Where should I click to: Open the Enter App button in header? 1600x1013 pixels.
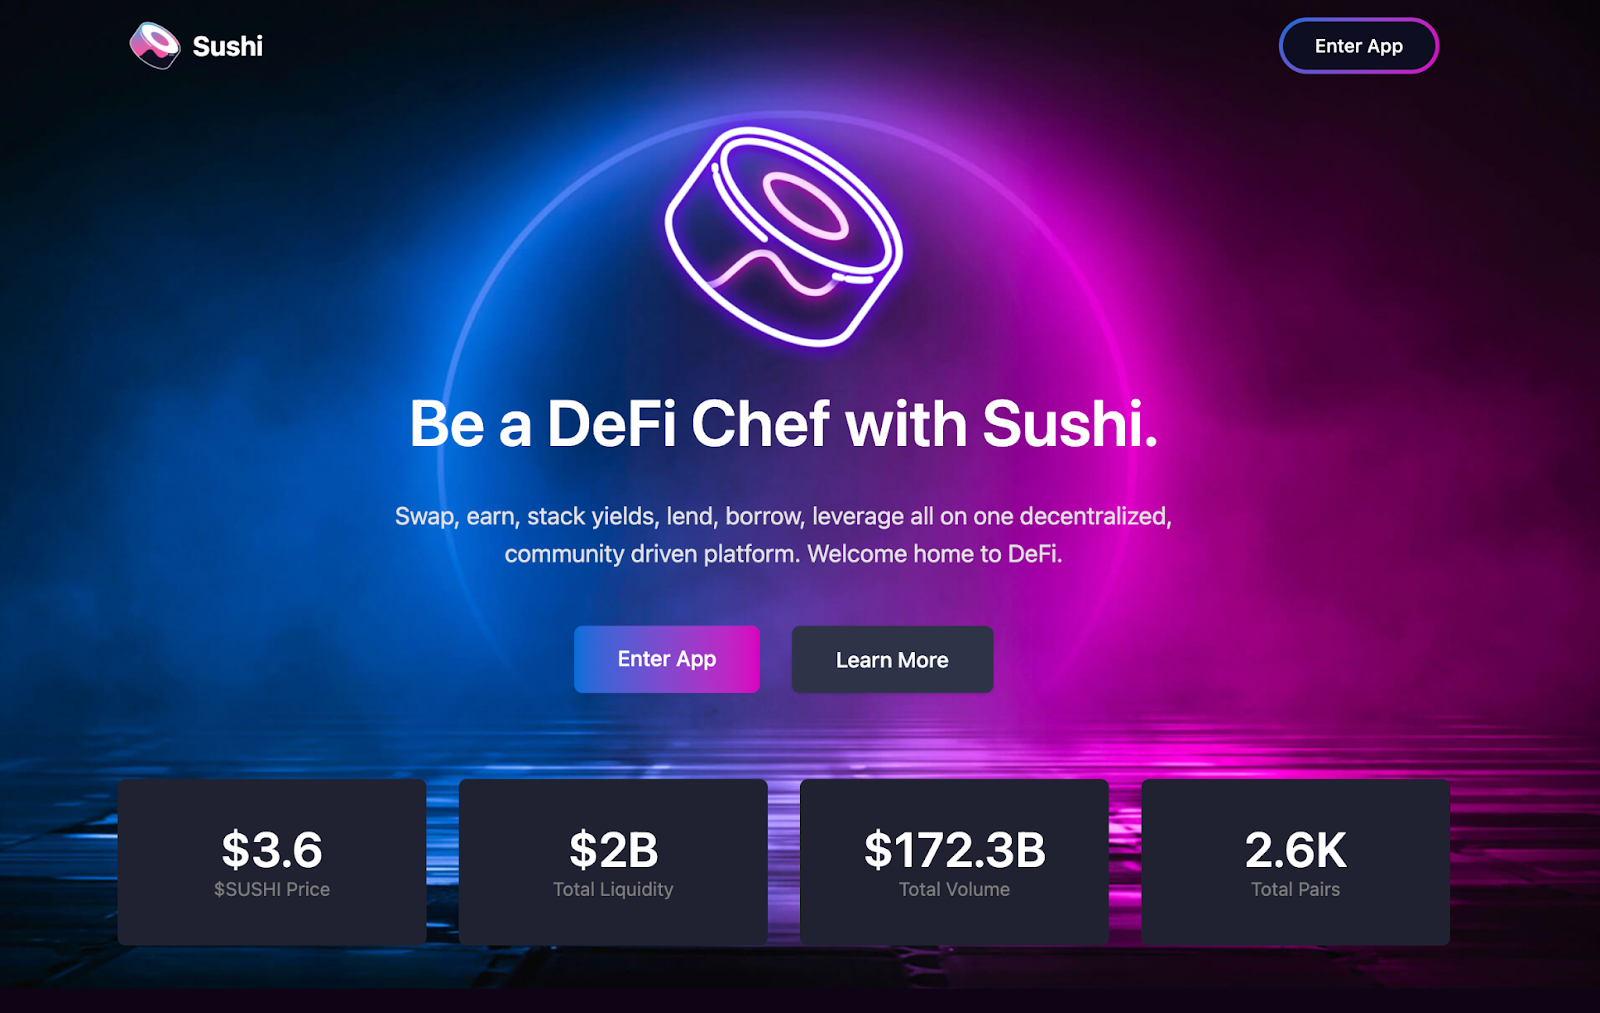point(1358,46)
